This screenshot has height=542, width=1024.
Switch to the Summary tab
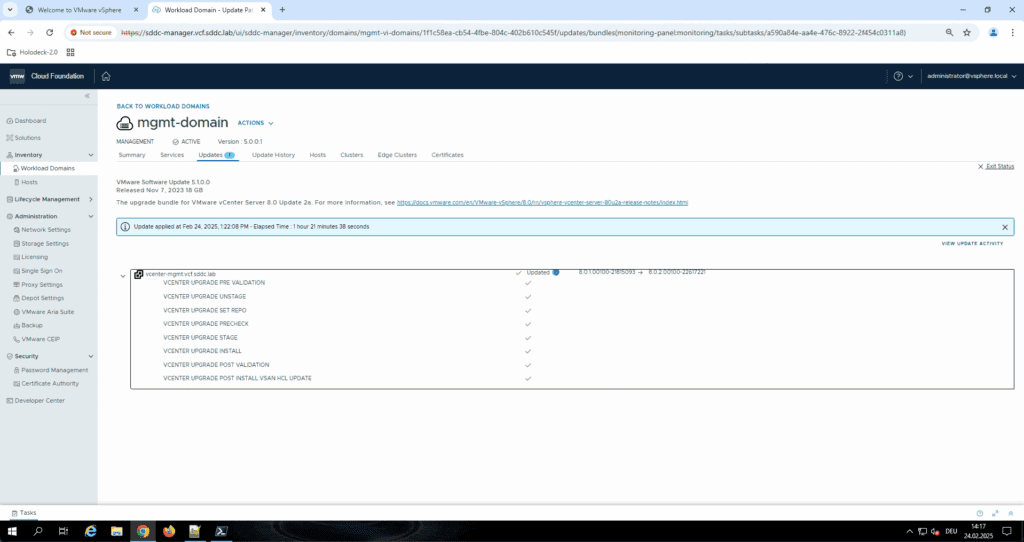coord(132,155)
